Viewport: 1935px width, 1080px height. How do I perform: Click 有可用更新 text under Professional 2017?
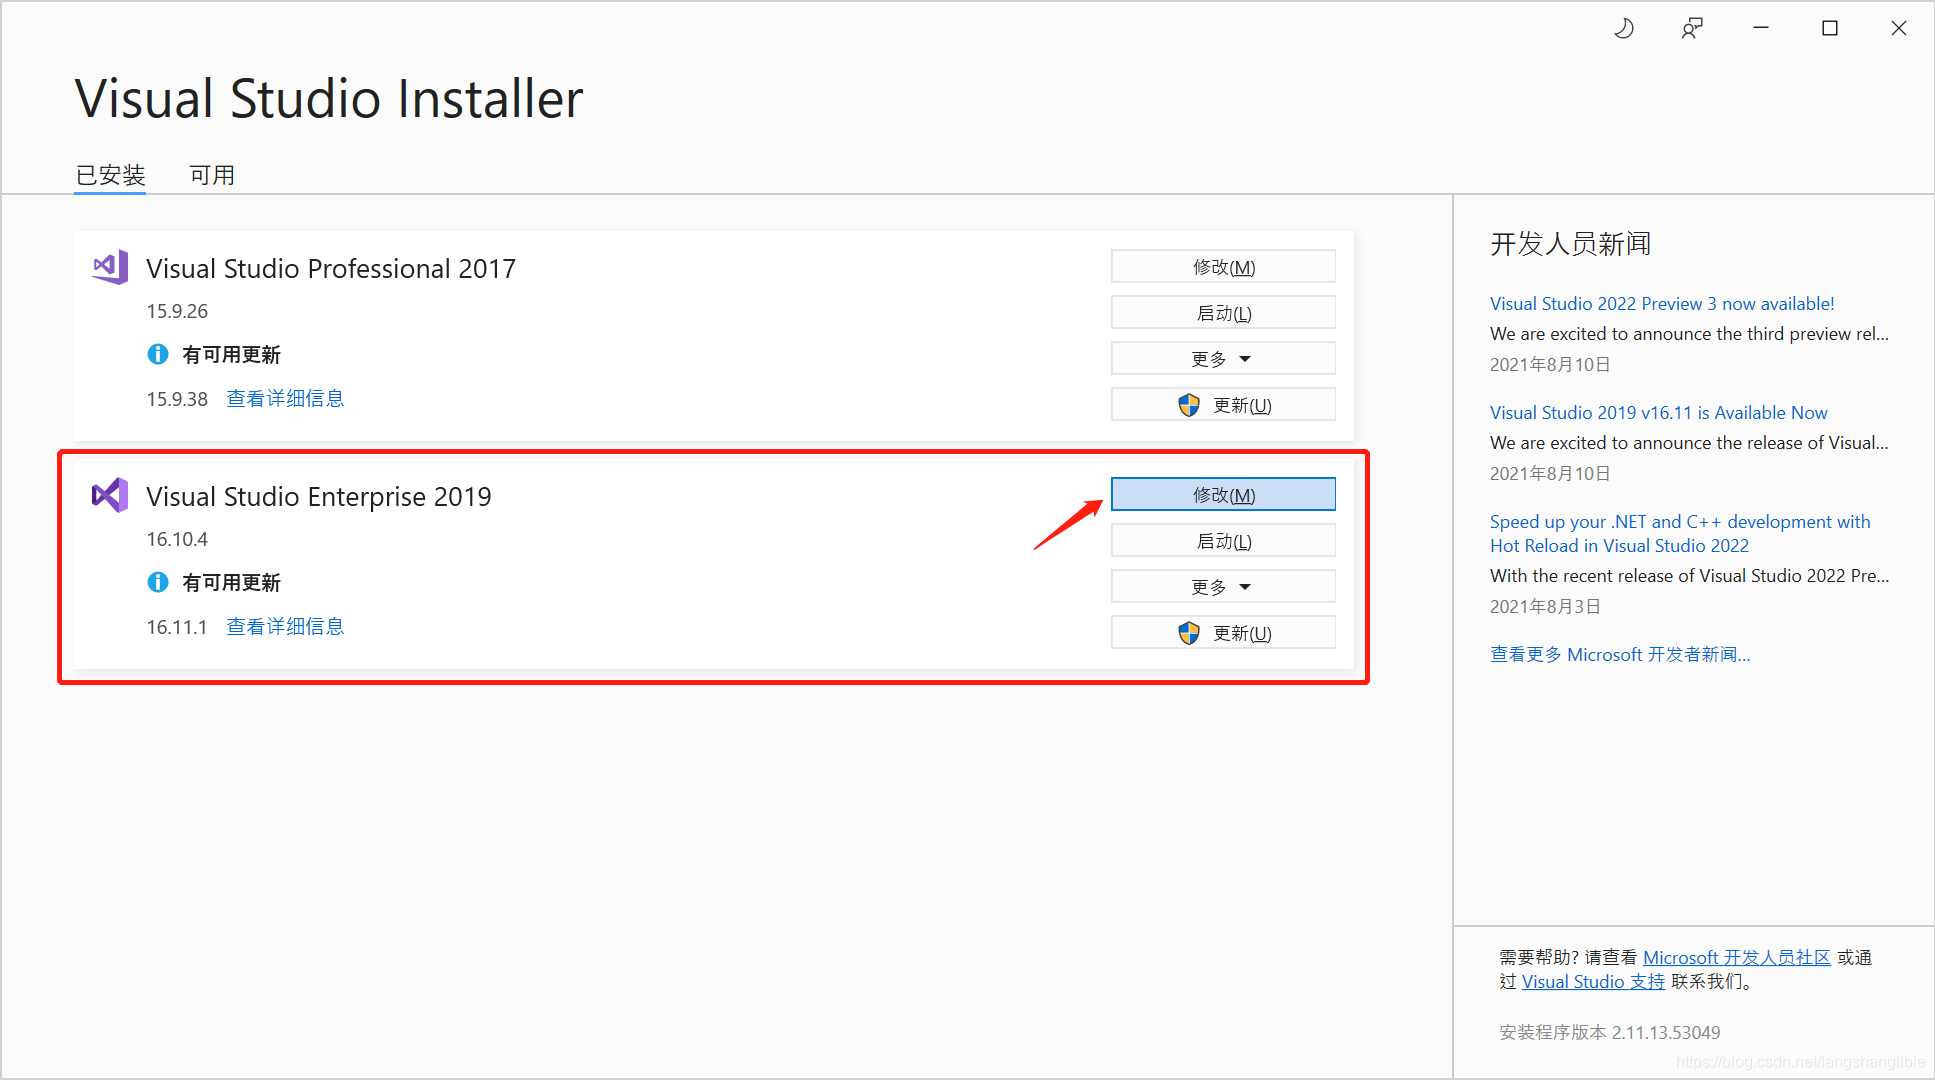(231, 355)
